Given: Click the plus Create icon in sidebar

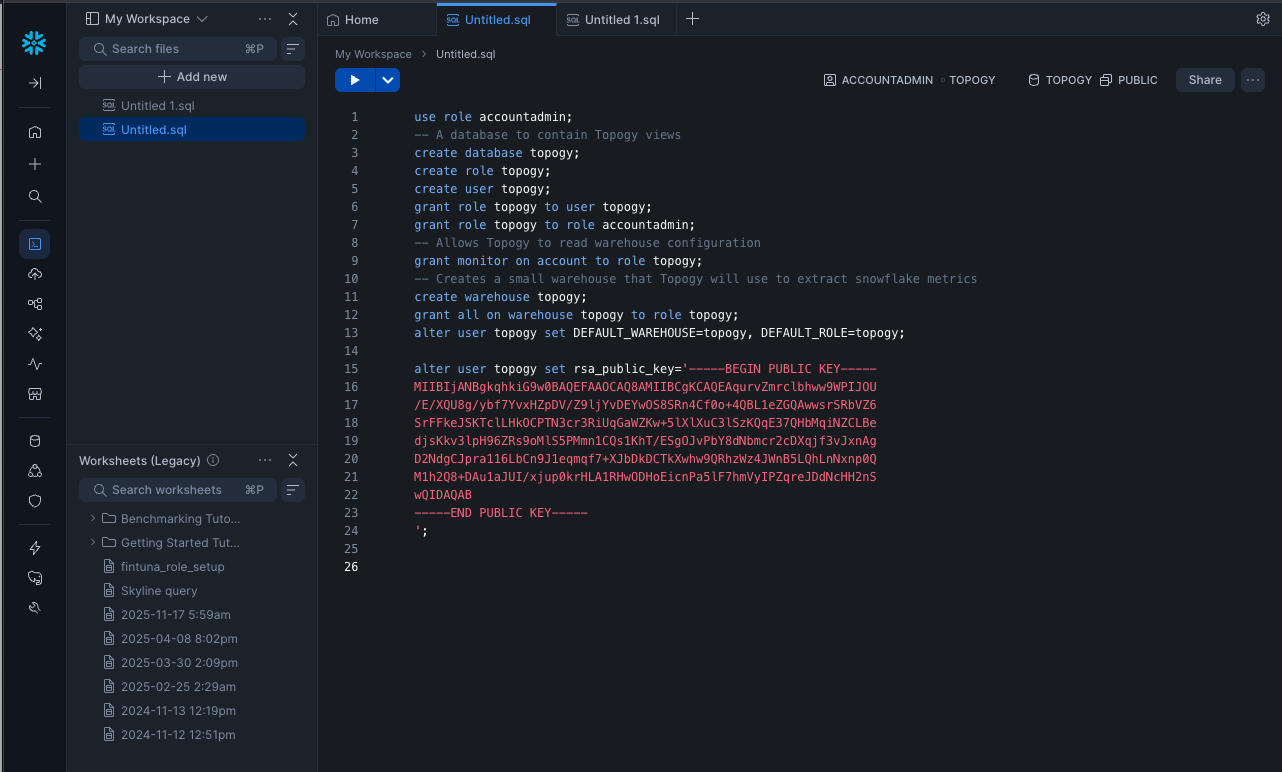Looking at the screenshot, I should pos(35,164).
